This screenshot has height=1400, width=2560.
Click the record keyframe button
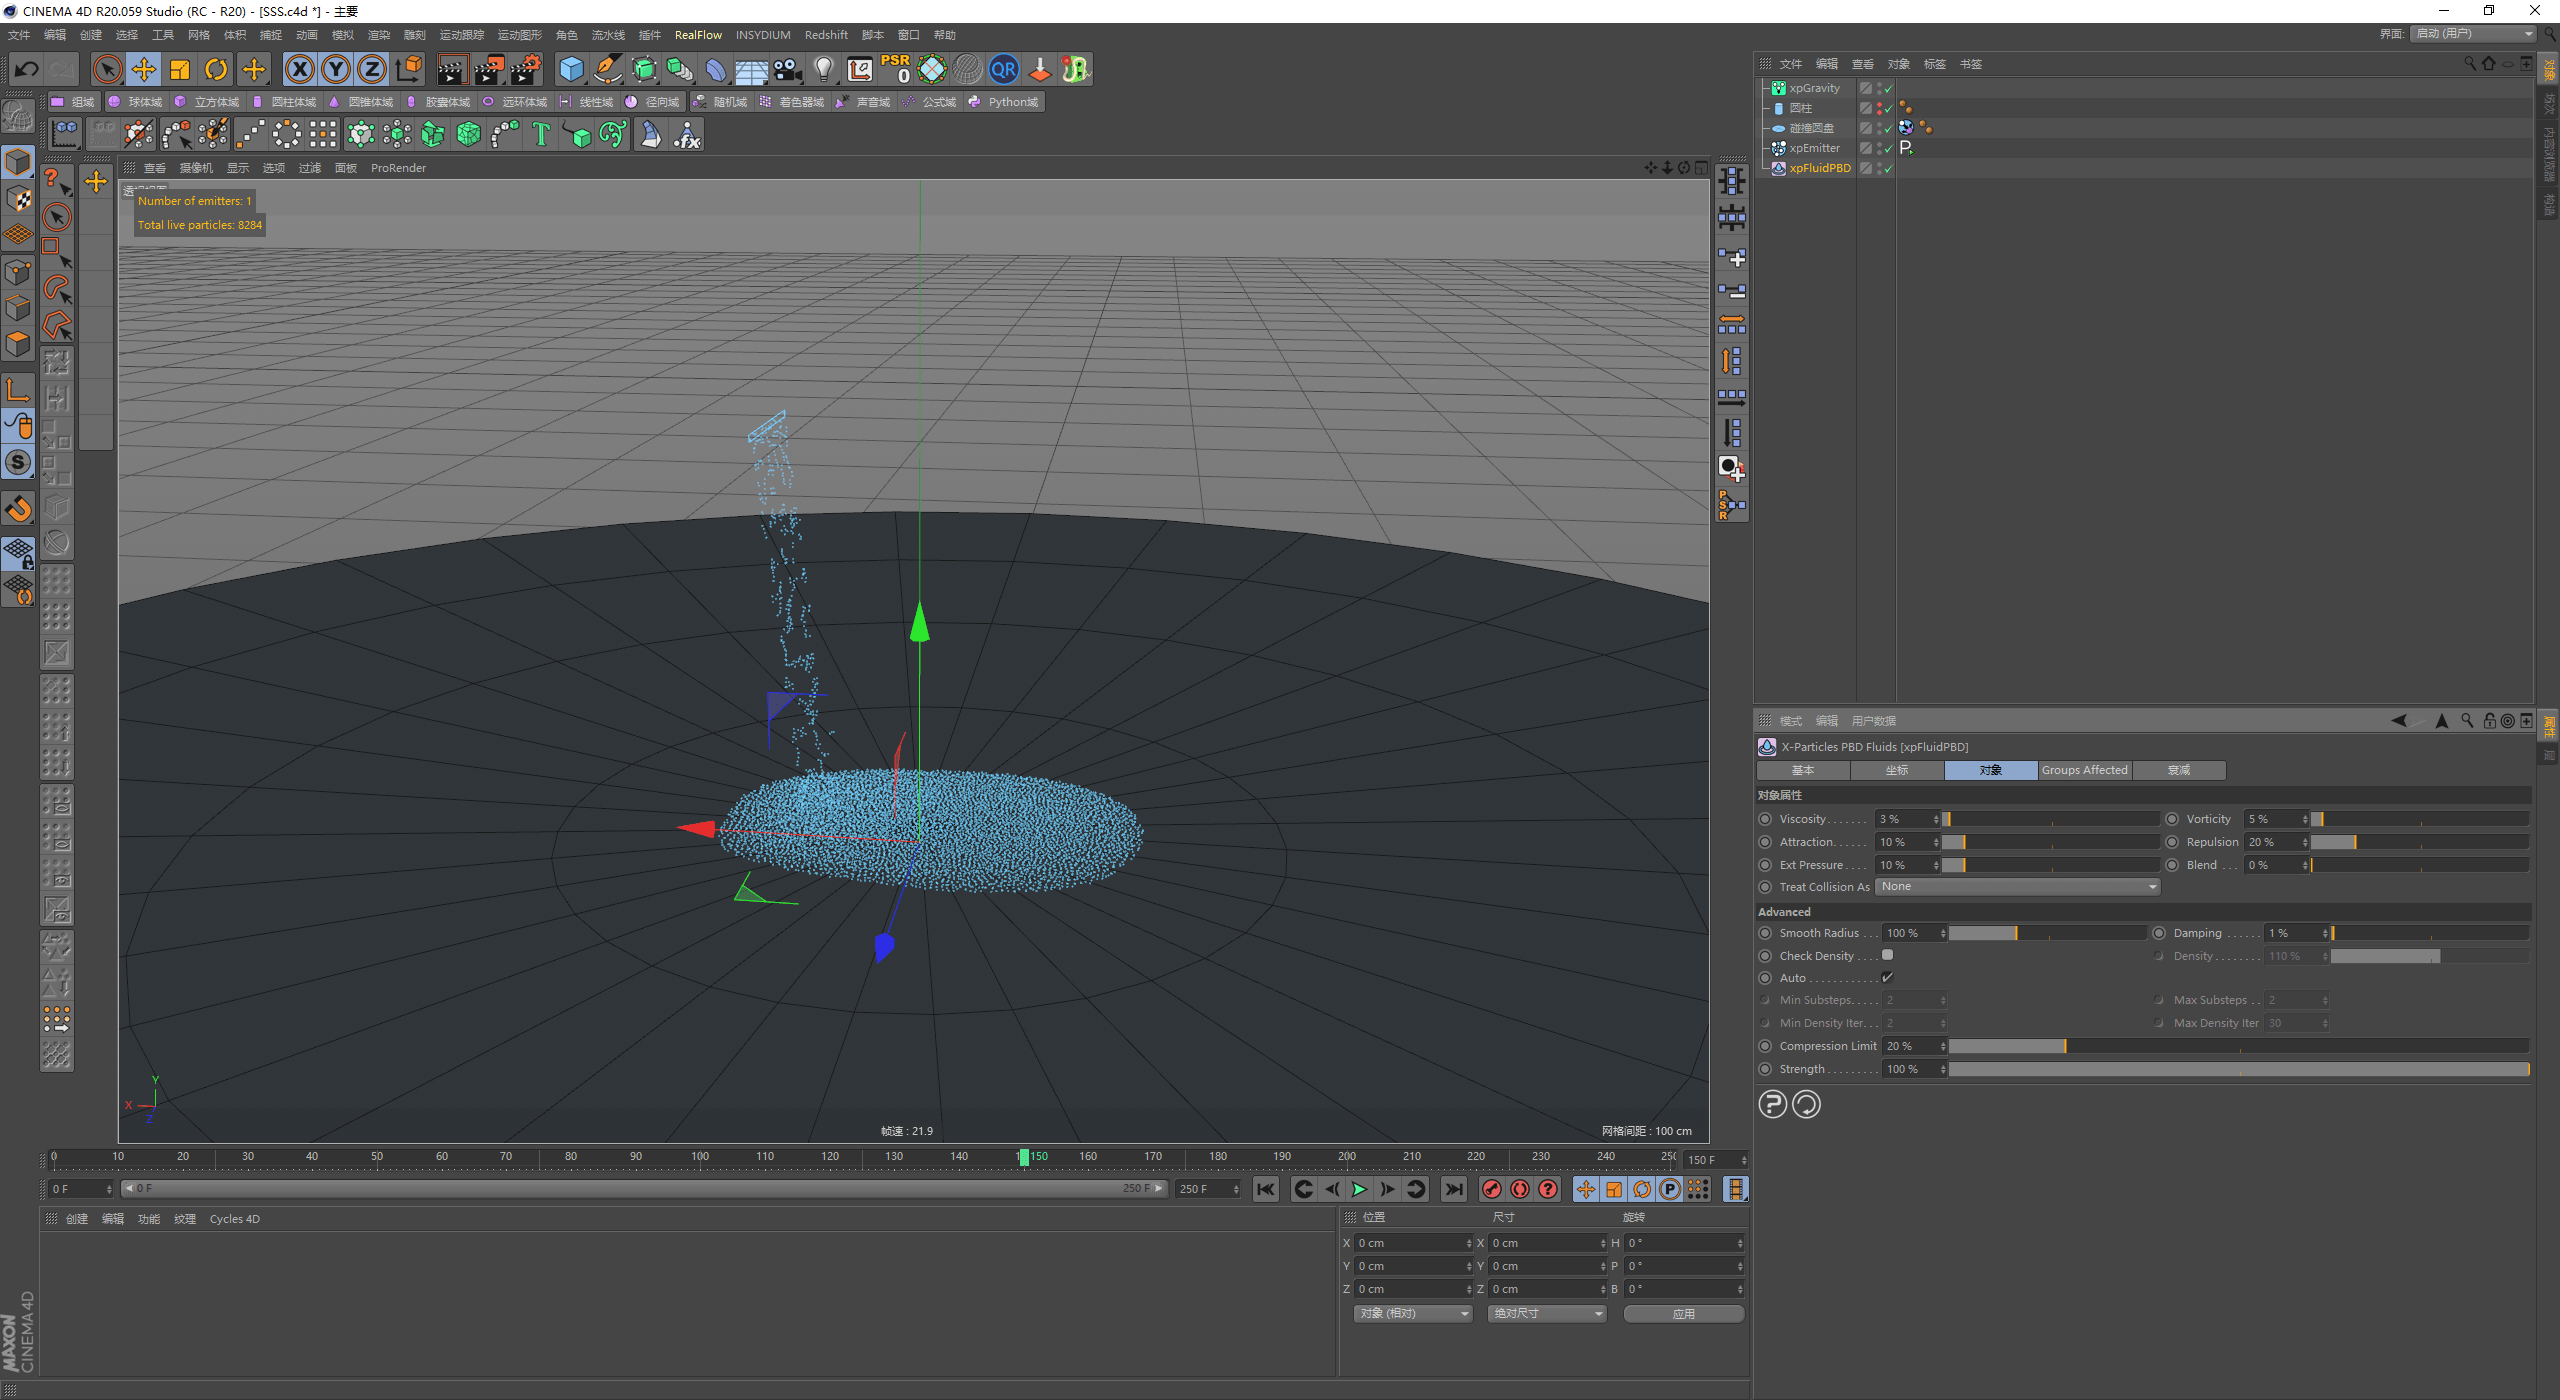pyautogui.click(x=1492, y=1189)
